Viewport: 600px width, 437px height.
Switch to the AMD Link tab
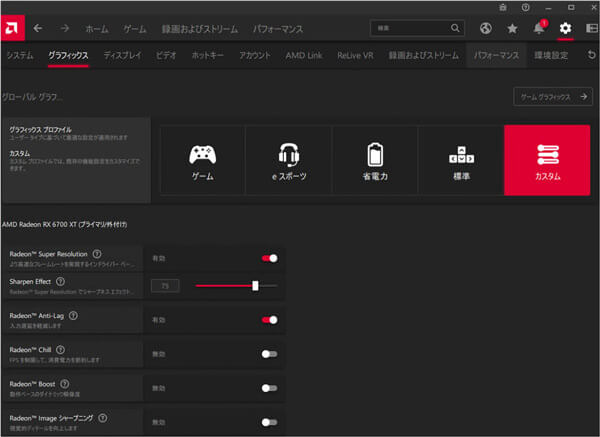click(304, 55)
